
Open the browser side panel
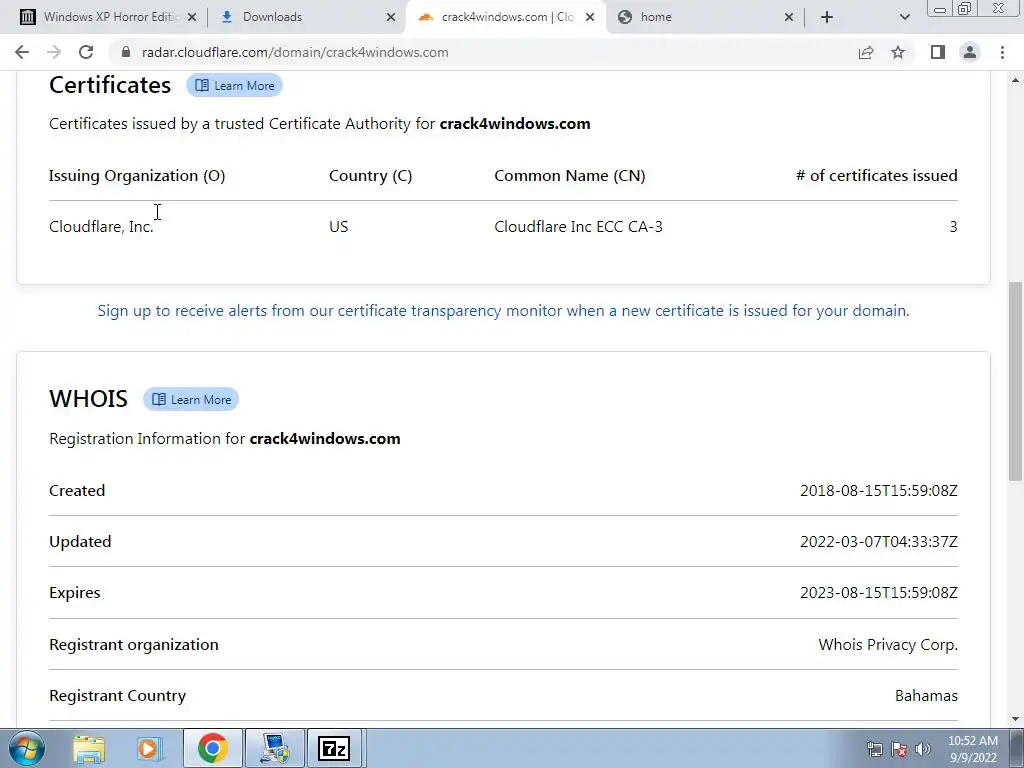[x=938, y=52]
